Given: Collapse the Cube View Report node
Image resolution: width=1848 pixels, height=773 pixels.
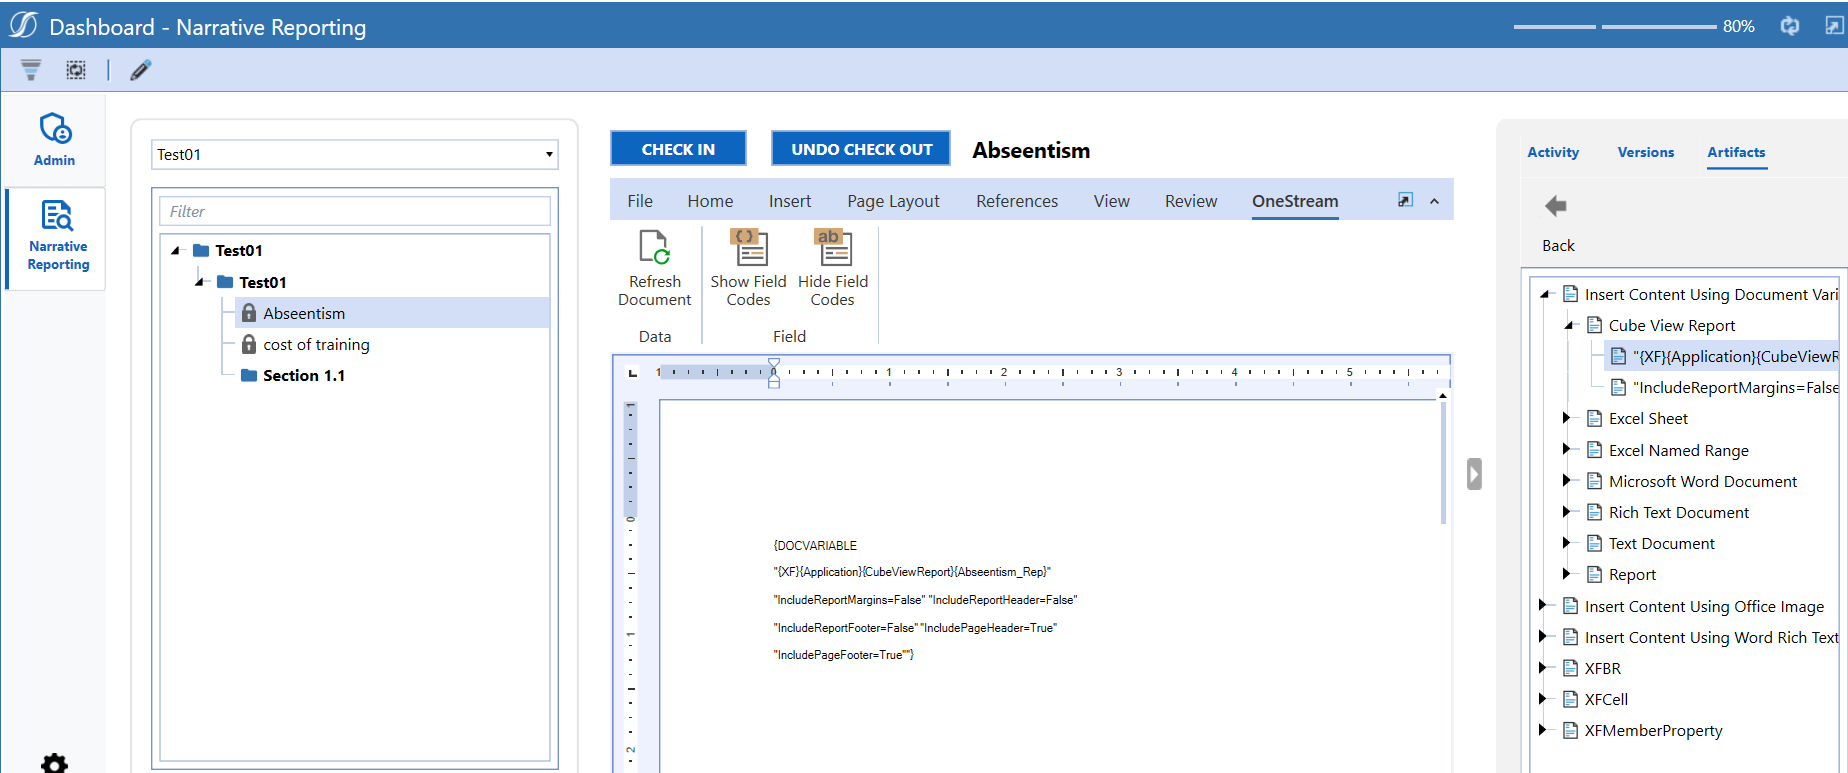Looking at the screenshot, I should tap(1569, 325).
